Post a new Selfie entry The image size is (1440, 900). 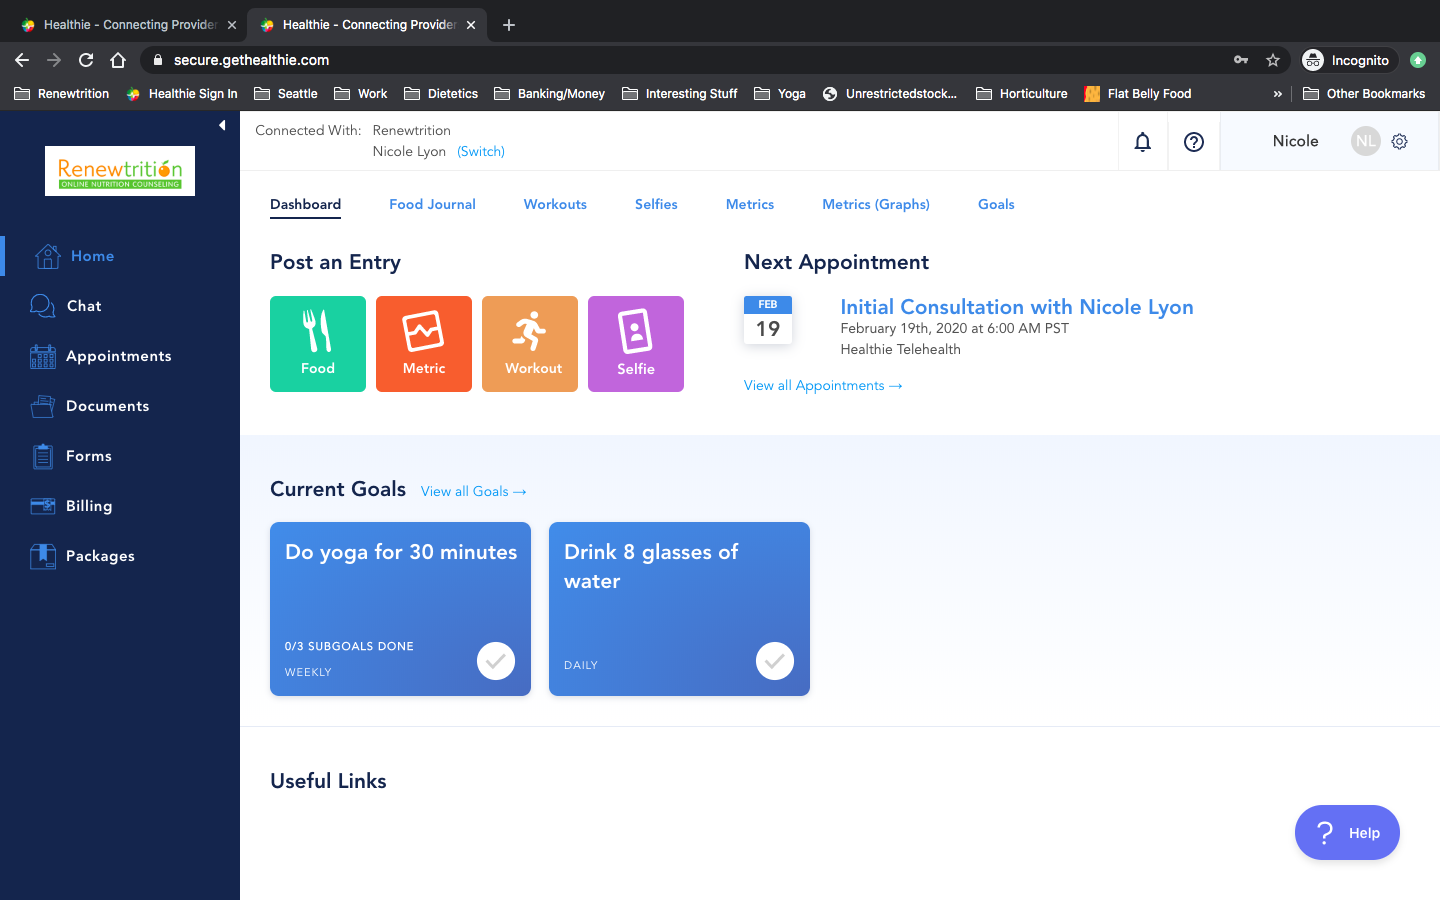(x=636, y=344)
